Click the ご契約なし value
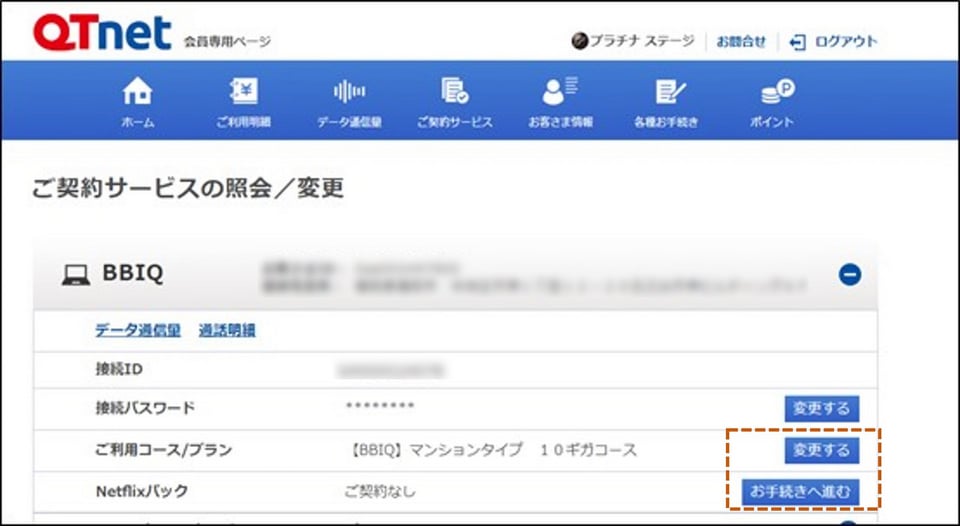960x526 pixels. (x=380, y=491)
